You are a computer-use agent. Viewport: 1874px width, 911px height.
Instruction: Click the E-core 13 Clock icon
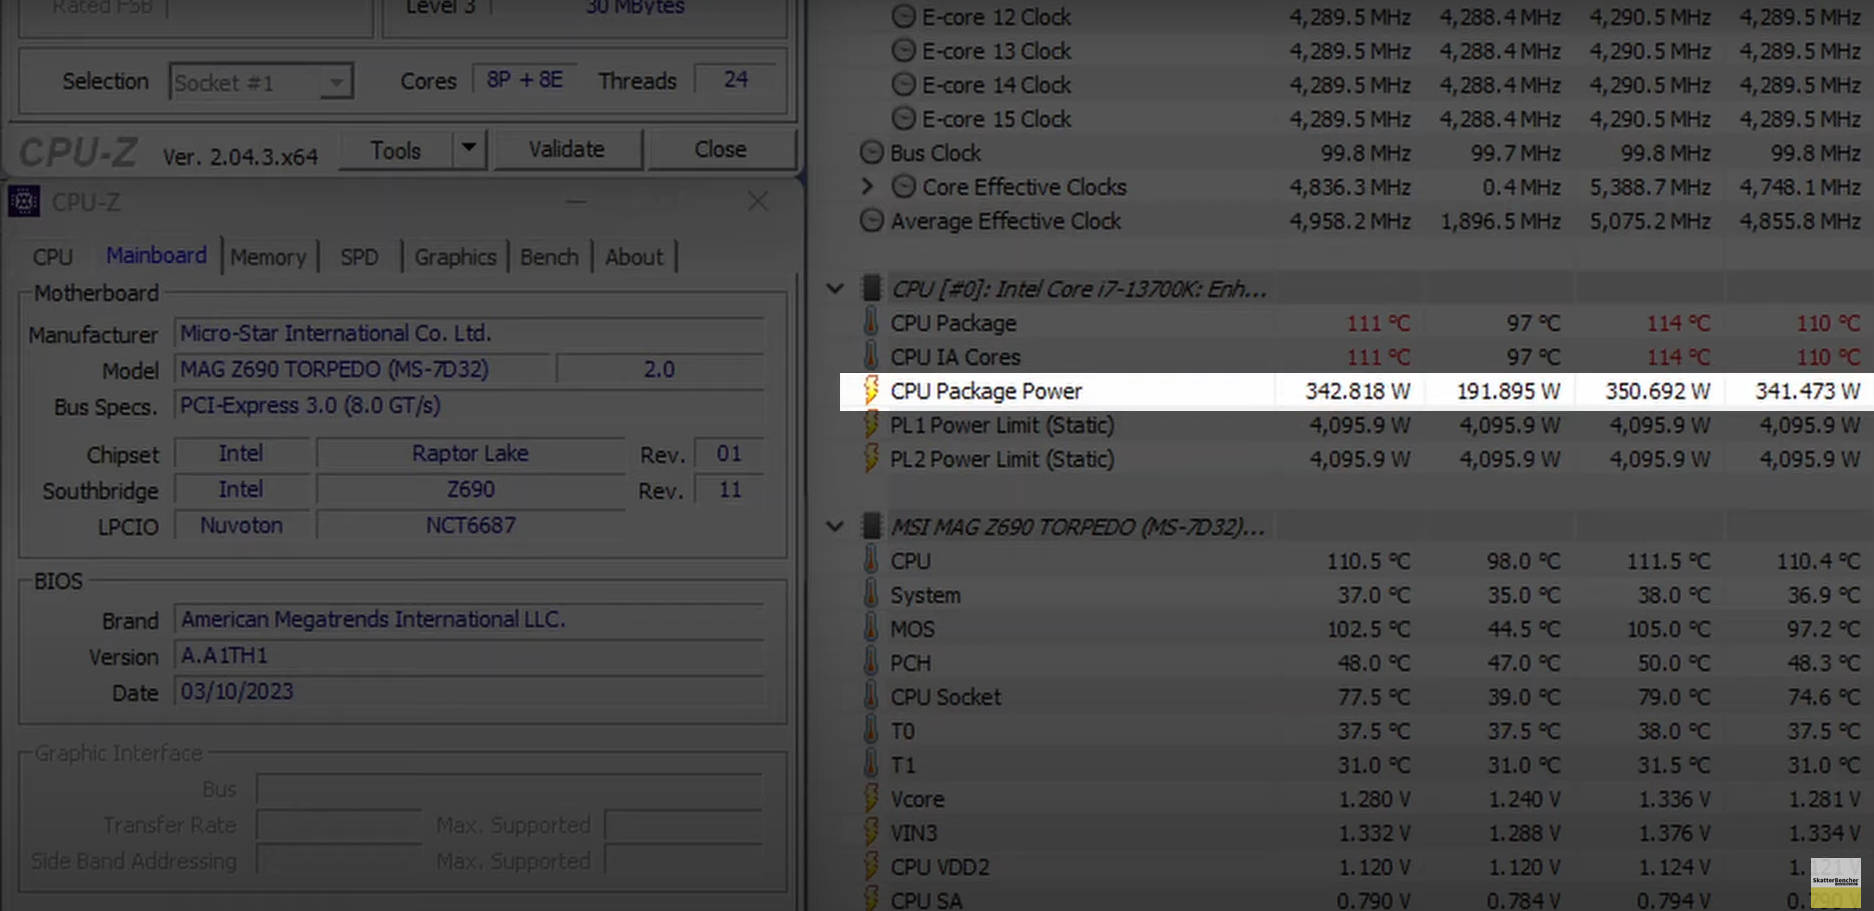[903, 51]
